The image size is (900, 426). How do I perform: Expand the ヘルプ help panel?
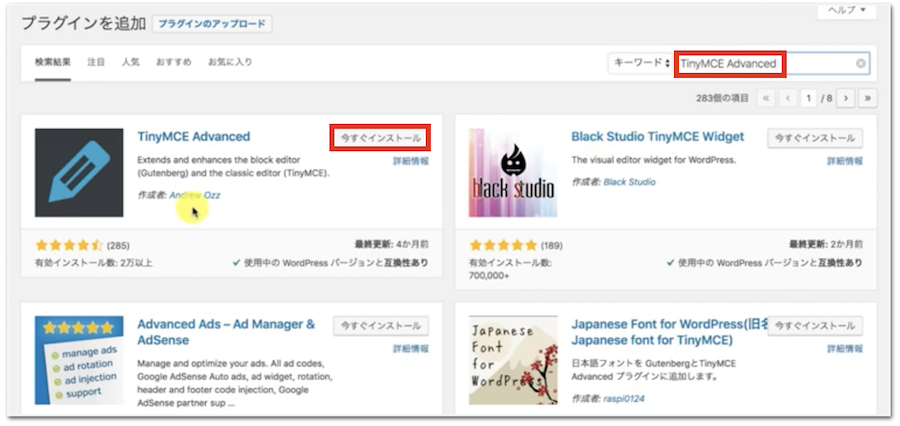coord(846,10)
